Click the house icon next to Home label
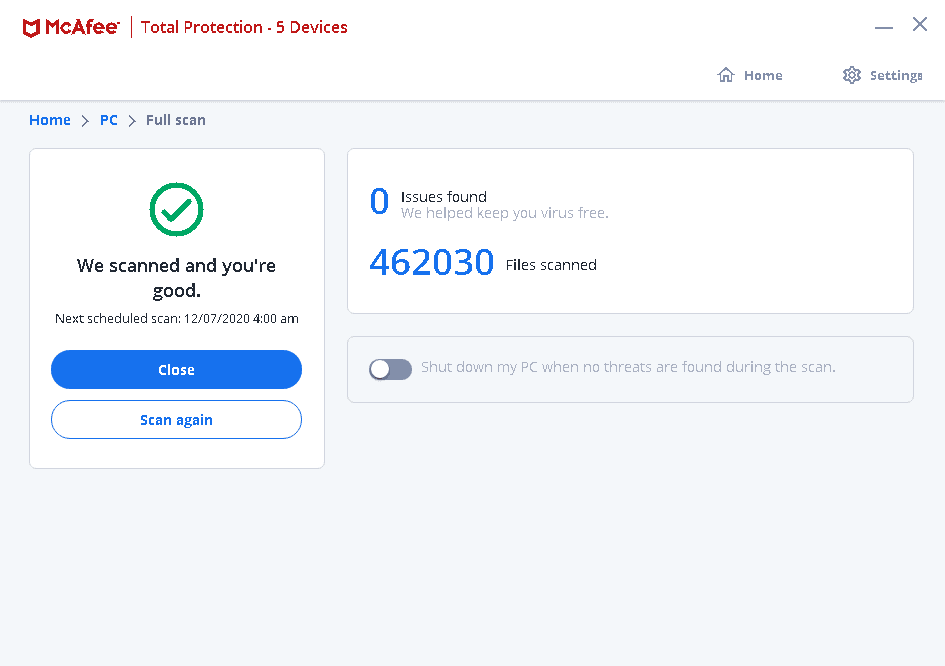 726,74
